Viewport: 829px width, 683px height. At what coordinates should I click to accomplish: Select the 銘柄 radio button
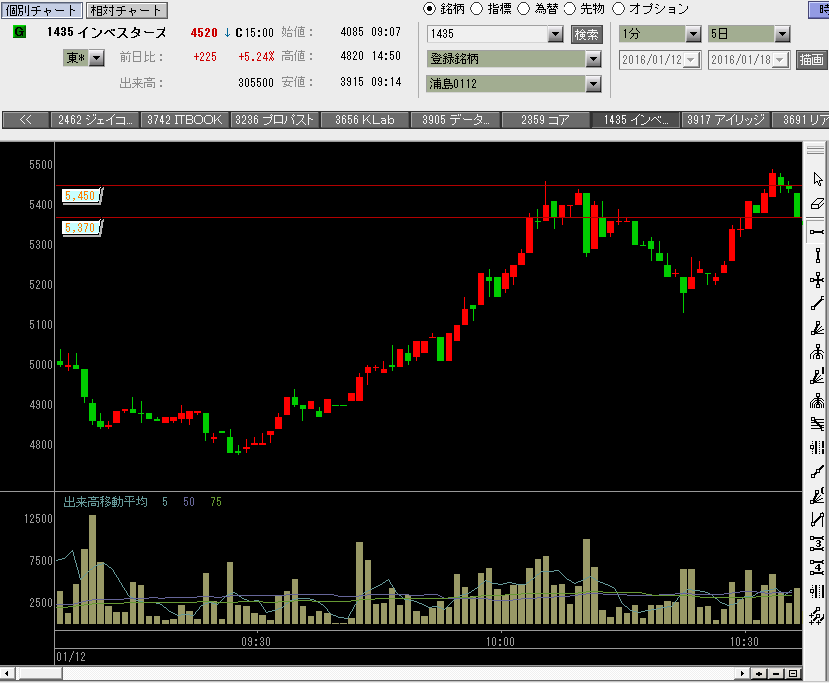point(429,9)
